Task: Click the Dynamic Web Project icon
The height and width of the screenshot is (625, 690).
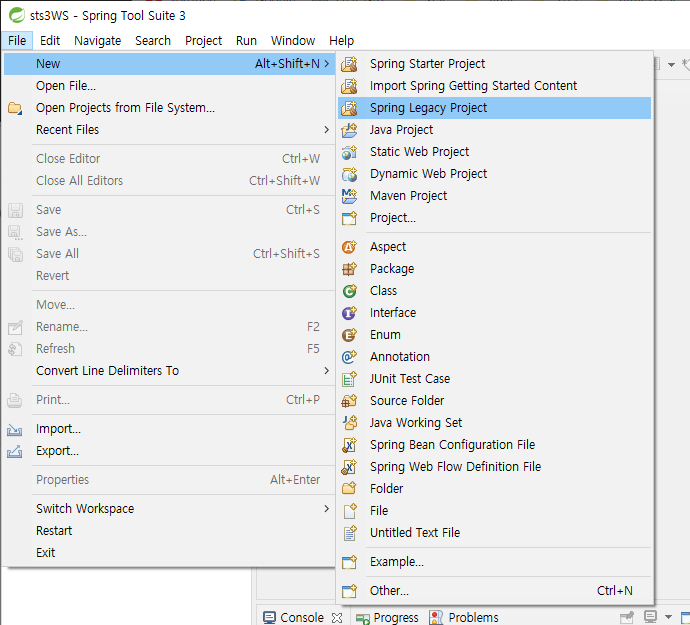Action: 349,174
